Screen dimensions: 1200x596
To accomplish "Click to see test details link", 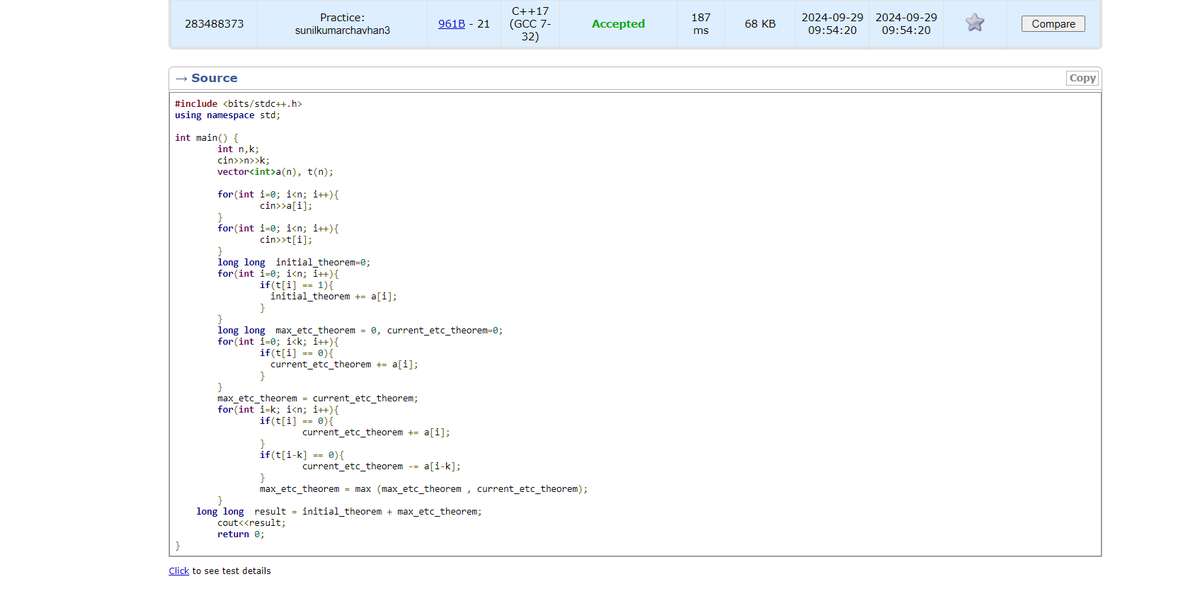I will coord(179,571).
